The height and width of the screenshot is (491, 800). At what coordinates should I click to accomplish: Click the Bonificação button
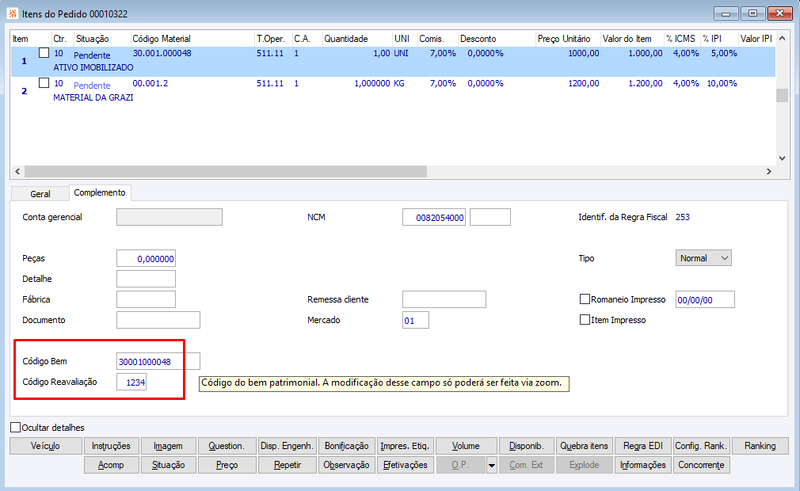pyautogui.click(x=346, y=446)
